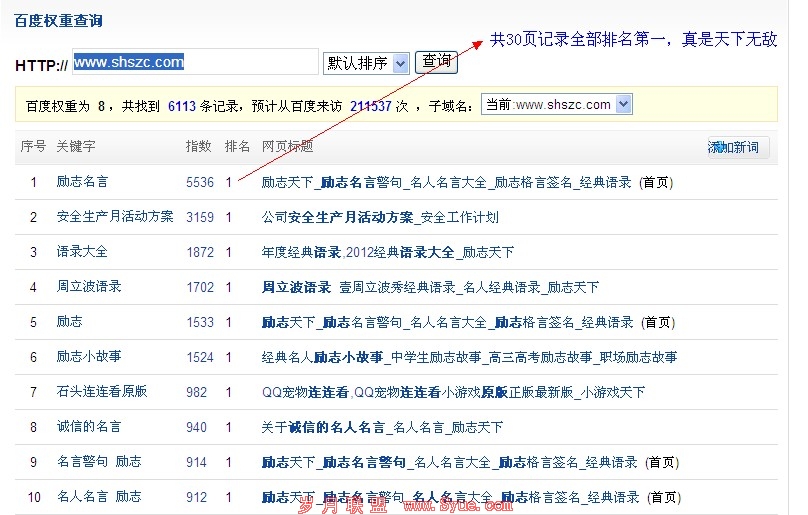Image resolution: width=808 pixels, height=515 pixels.
Task: Click keyword 安全生产月活动方案
Action: 115,217
